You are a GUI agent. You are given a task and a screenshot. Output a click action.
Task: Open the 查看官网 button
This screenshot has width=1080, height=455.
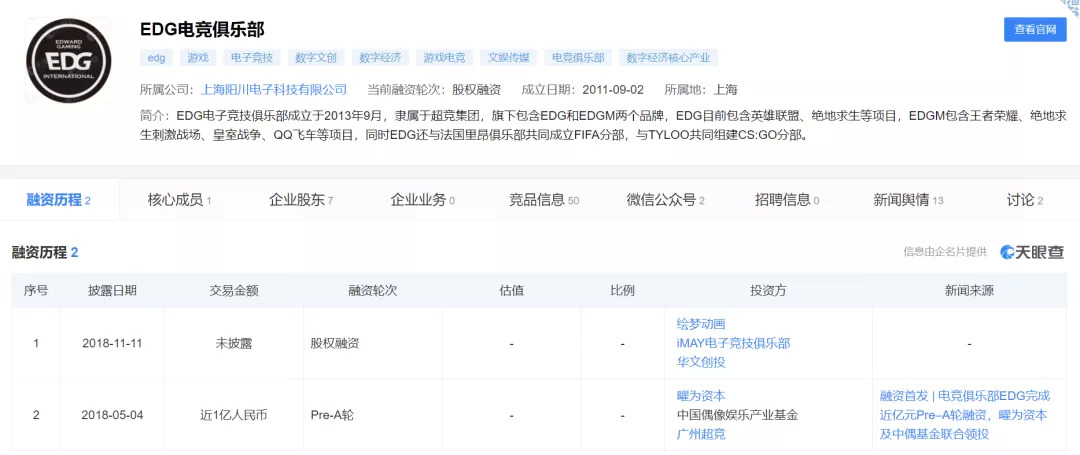point(1035,30)
